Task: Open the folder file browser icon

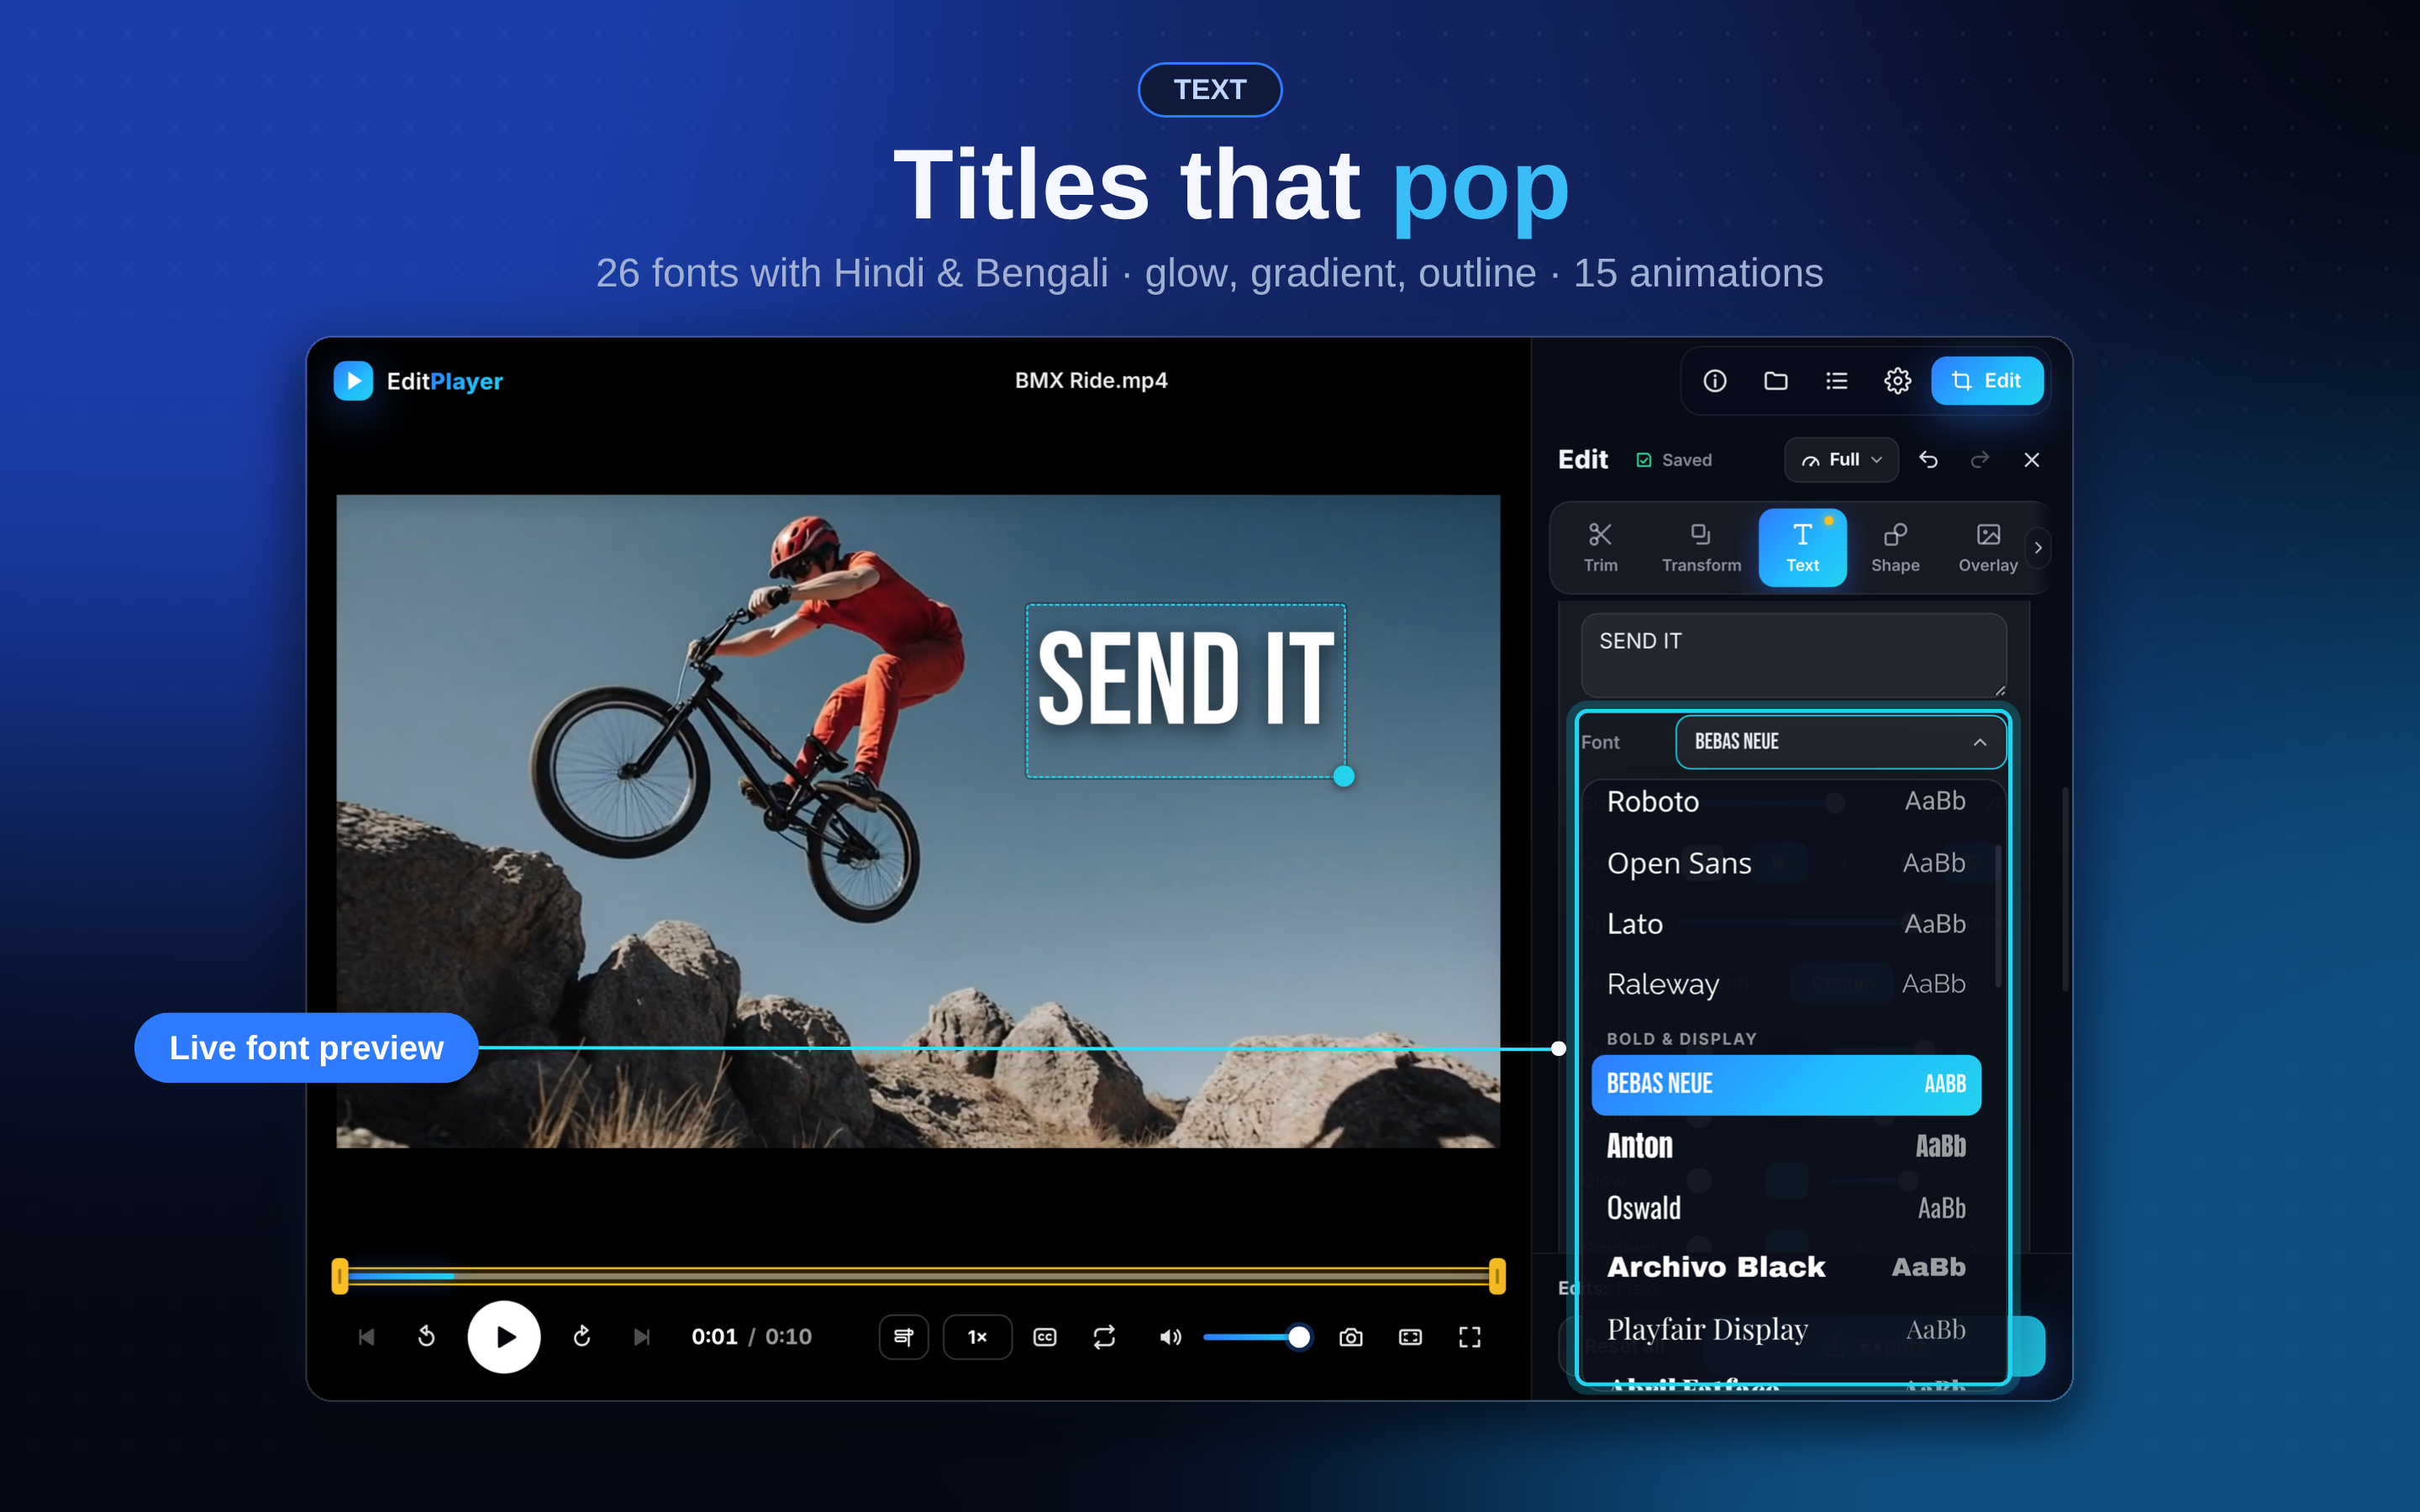Action: (1775, 381)
